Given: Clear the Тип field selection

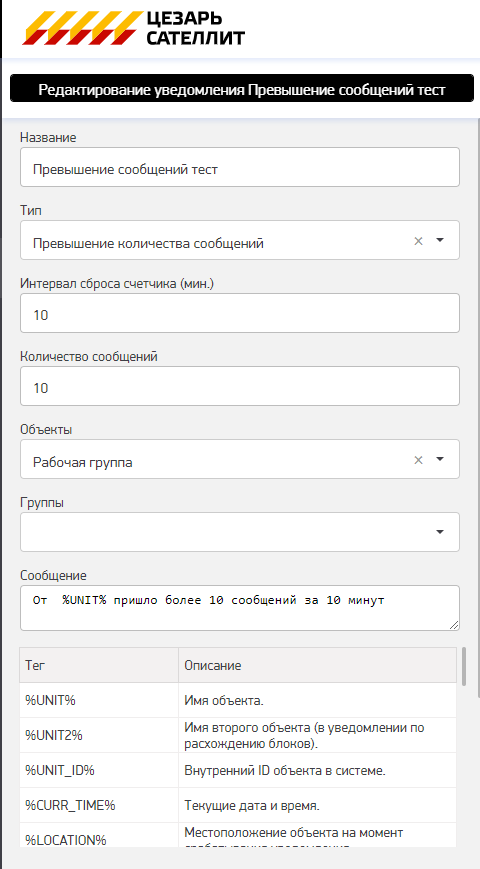Looking at the screenshot, I should [x=419, y=241].
